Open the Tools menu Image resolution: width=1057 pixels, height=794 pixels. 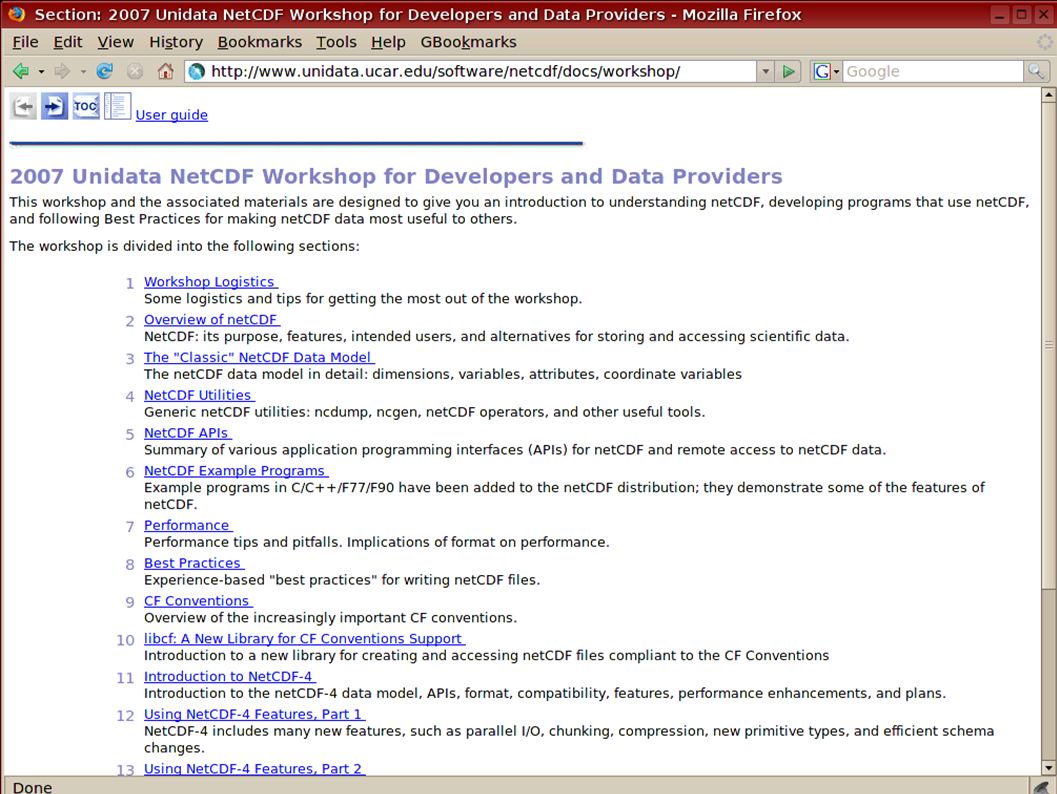(336, 42)
